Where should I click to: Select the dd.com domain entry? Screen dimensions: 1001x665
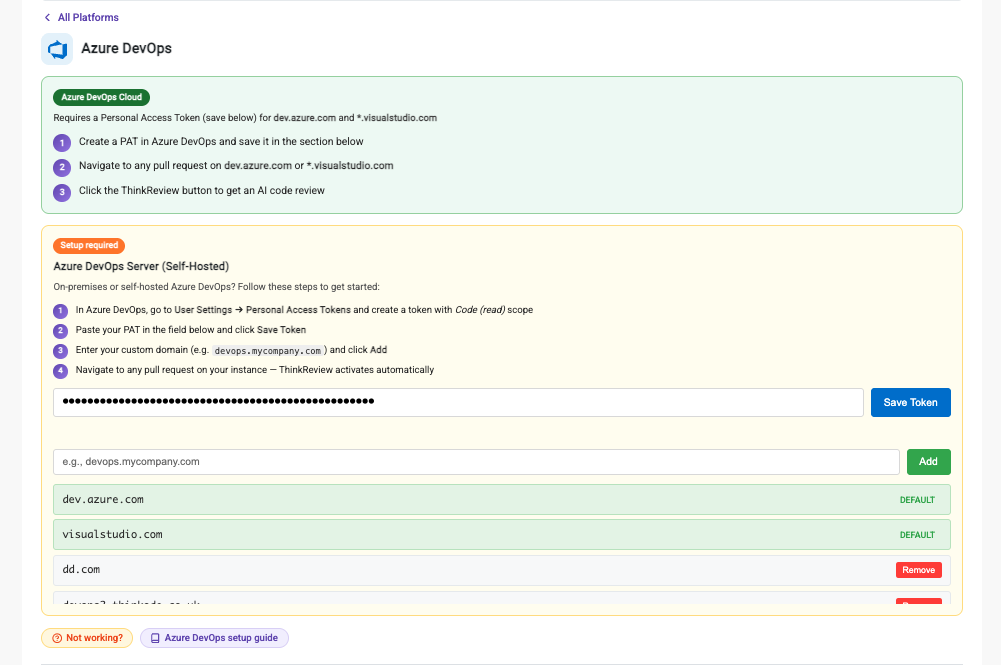[502, 570]
